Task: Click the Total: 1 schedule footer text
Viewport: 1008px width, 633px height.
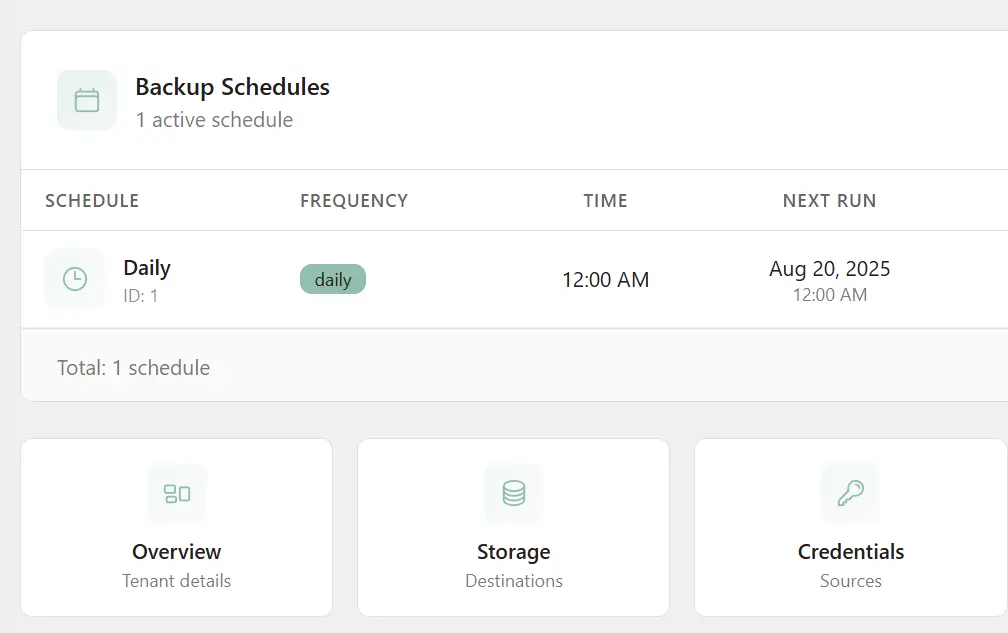Action: pyautogui.click(x=134, y=368)
